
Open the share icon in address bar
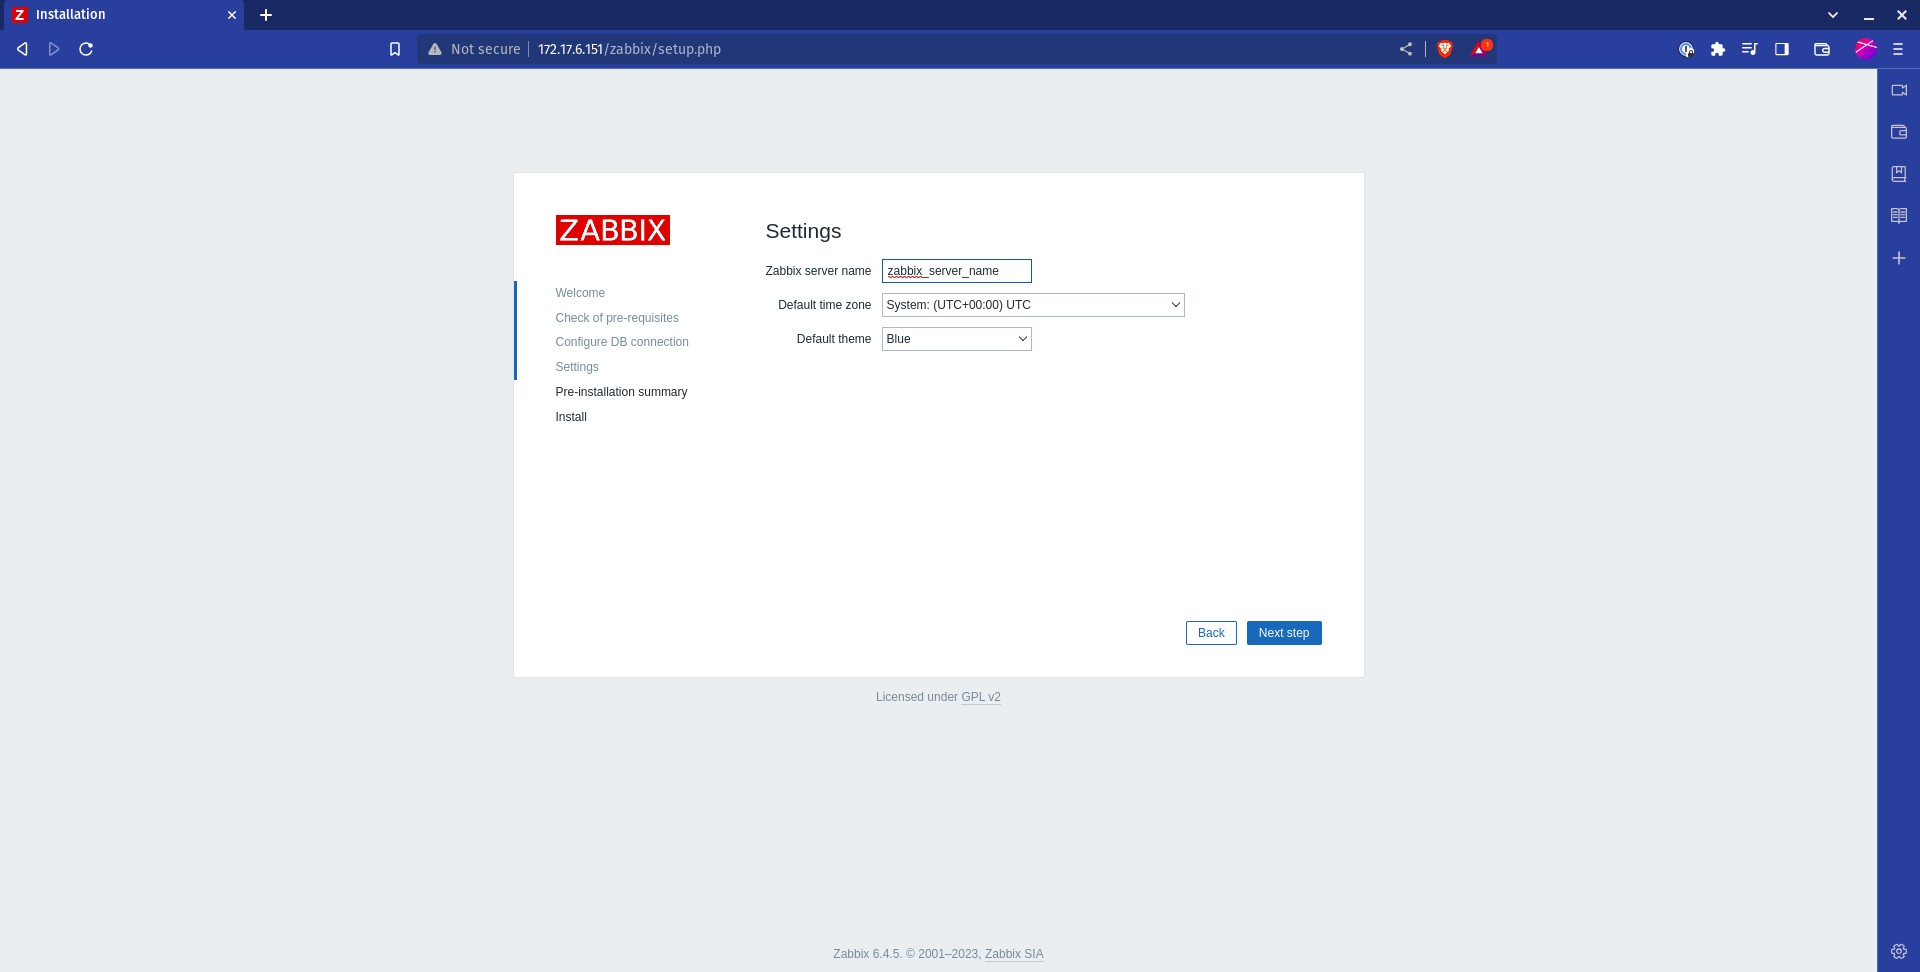click(x=1406, y=49)
